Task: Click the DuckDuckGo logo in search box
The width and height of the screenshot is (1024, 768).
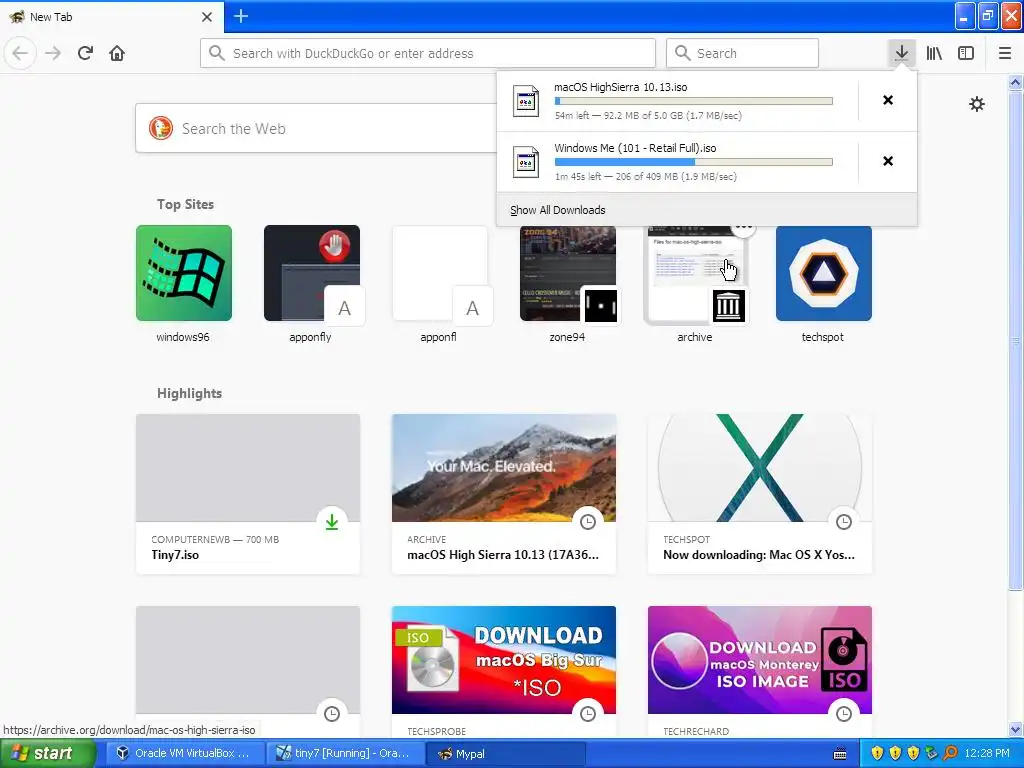Action: [x=161, y=128]
